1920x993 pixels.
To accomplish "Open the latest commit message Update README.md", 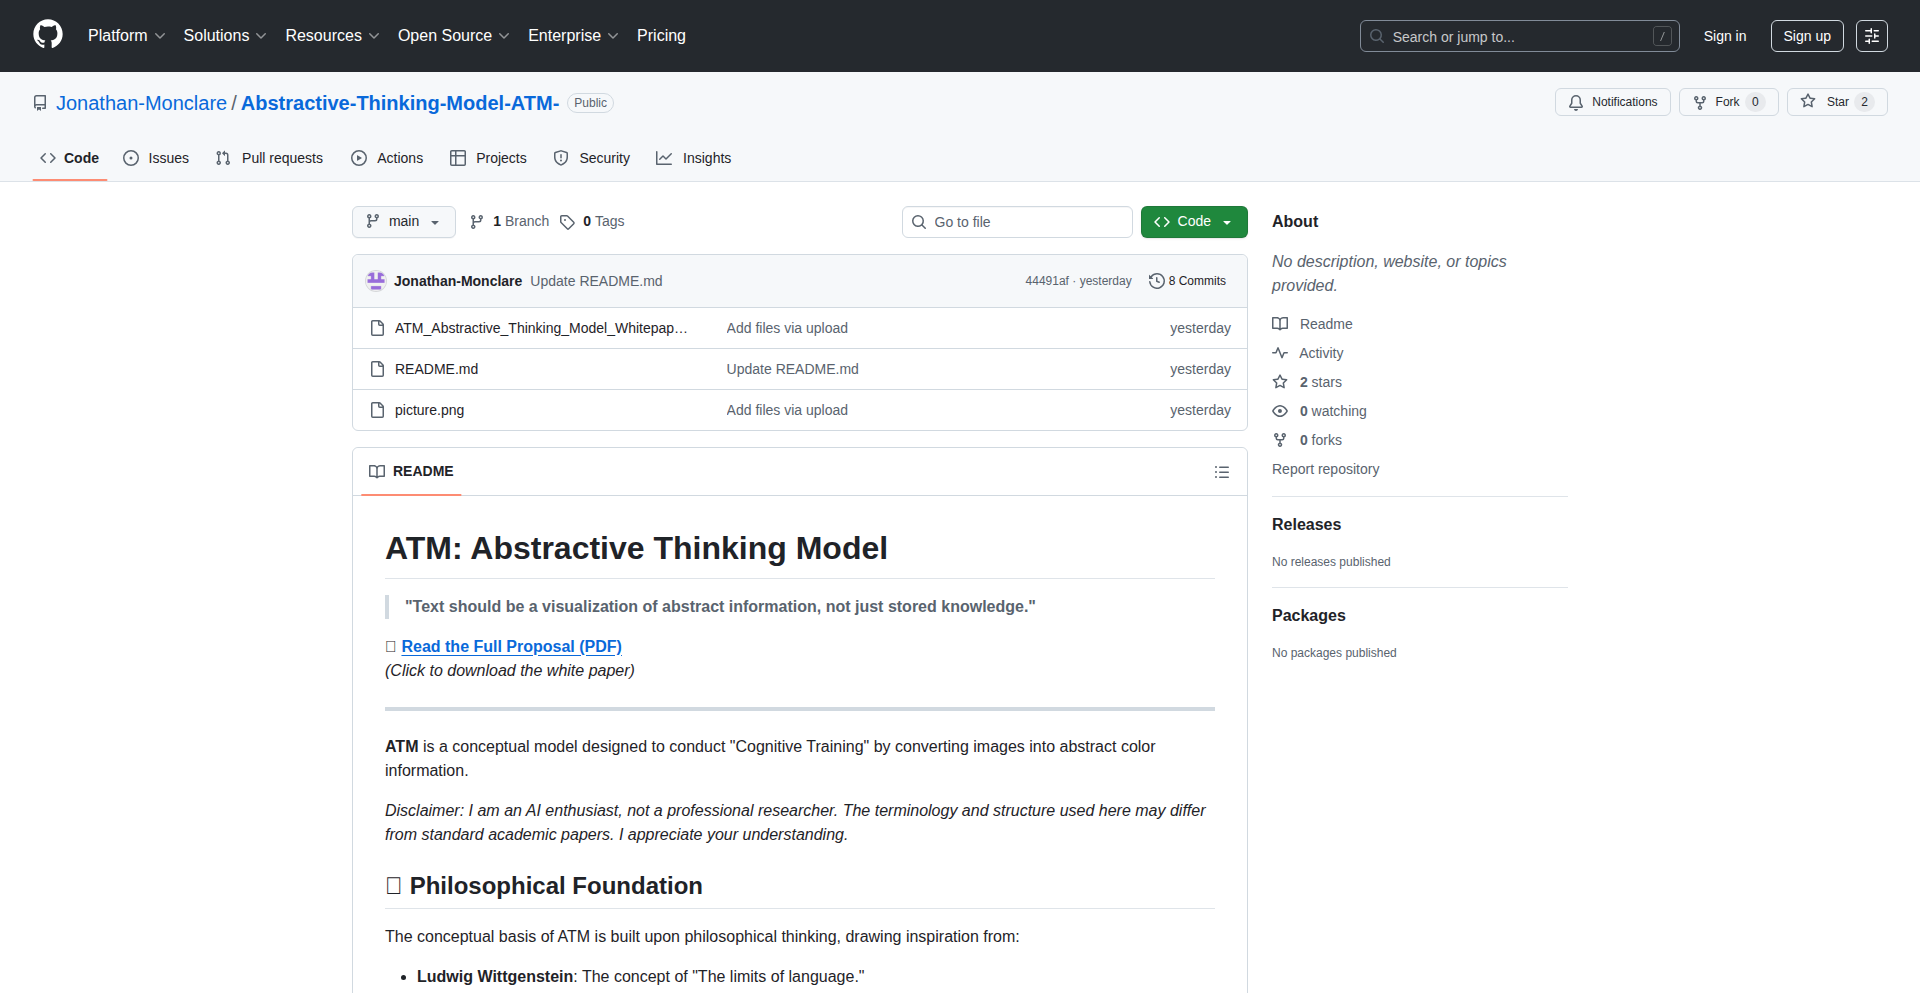I will 596,281.
